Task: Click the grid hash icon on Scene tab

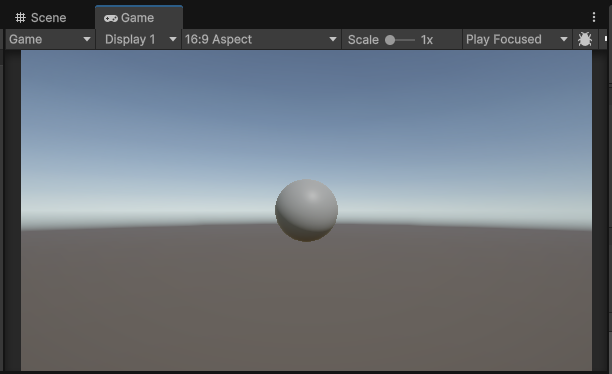Action: [20, 18]
